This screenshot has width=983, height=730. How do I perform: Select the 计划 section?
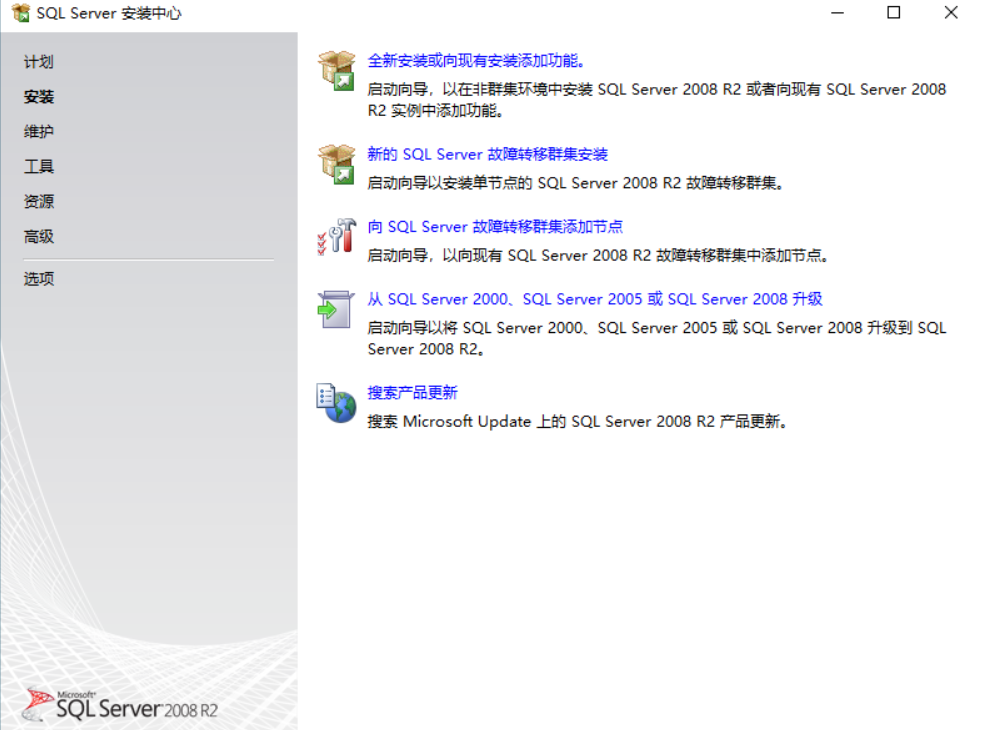click(x=38, y=61)
